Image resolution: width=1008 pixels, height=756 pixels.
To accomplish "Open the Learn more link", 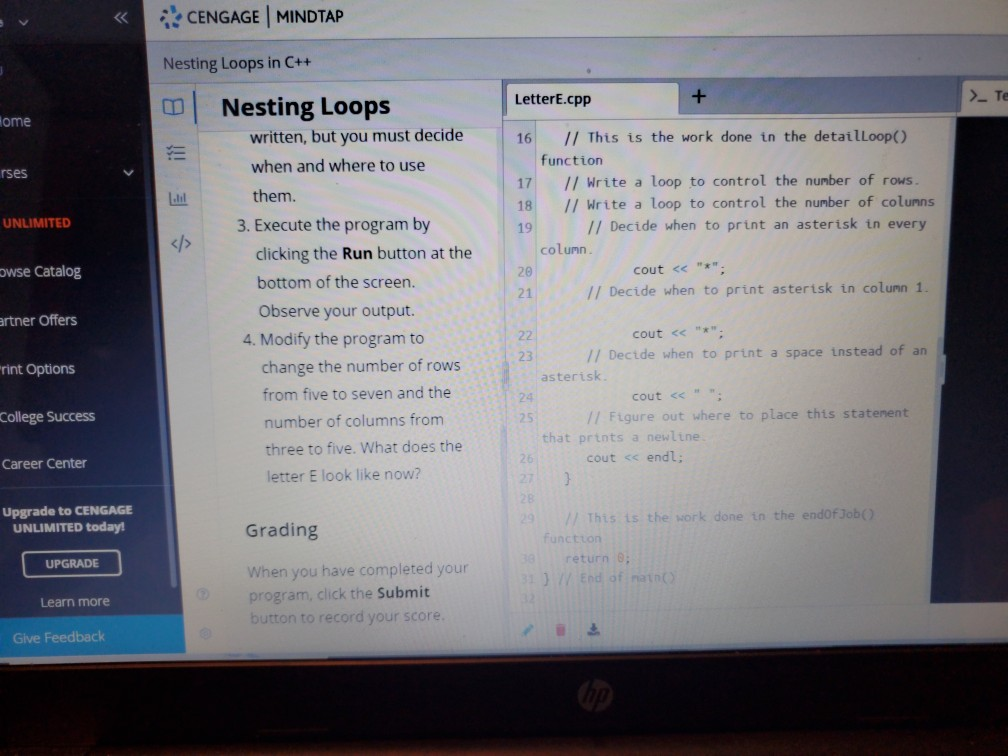I will (x=74, y=601).
